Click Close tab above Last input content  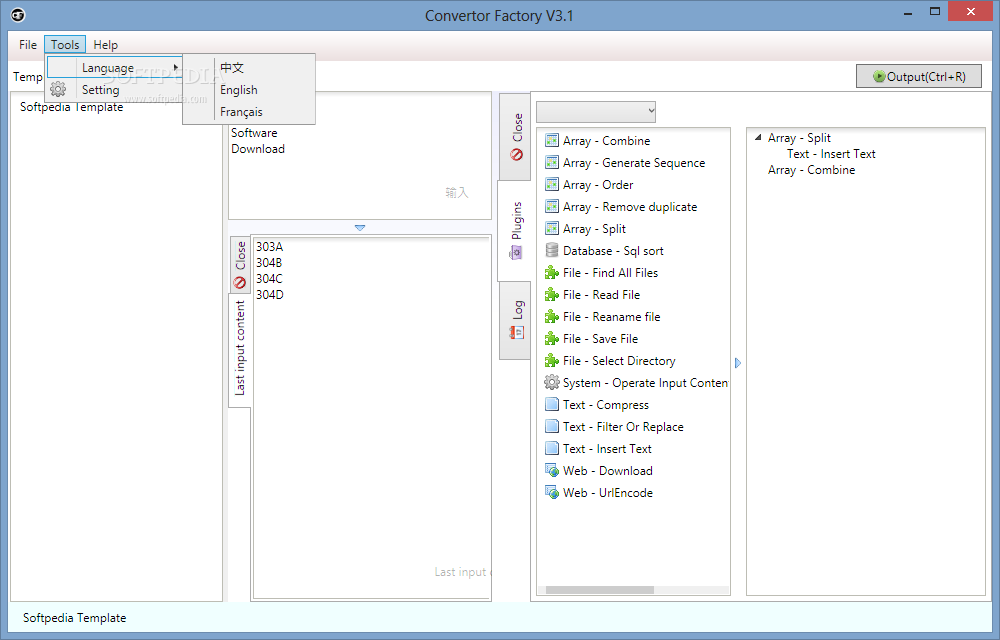pos(240,265)
